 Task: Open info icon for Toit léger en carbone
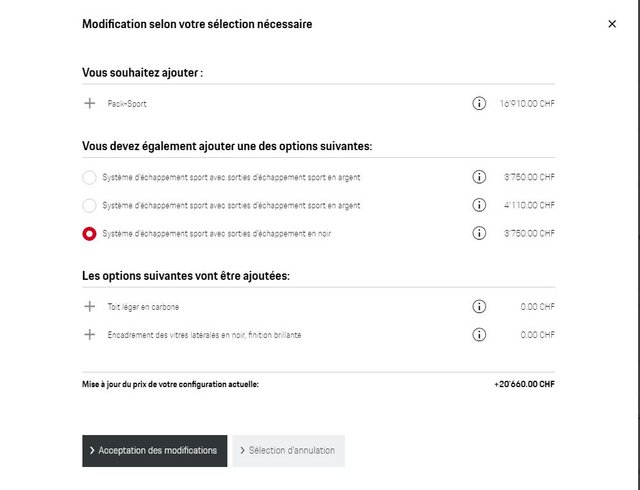(479, 306)
